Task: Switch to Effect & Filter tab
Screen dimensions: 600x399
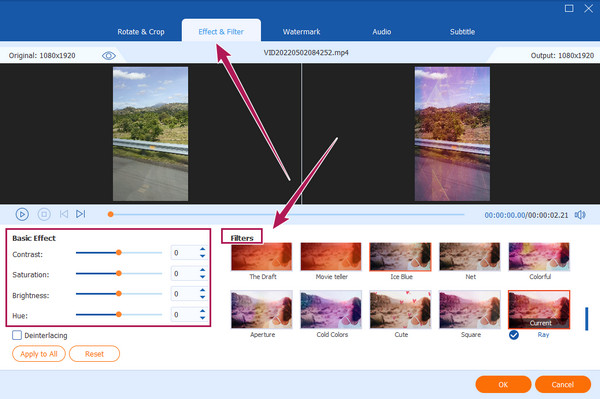Action: pyautogui.click(x=221, y=32)
